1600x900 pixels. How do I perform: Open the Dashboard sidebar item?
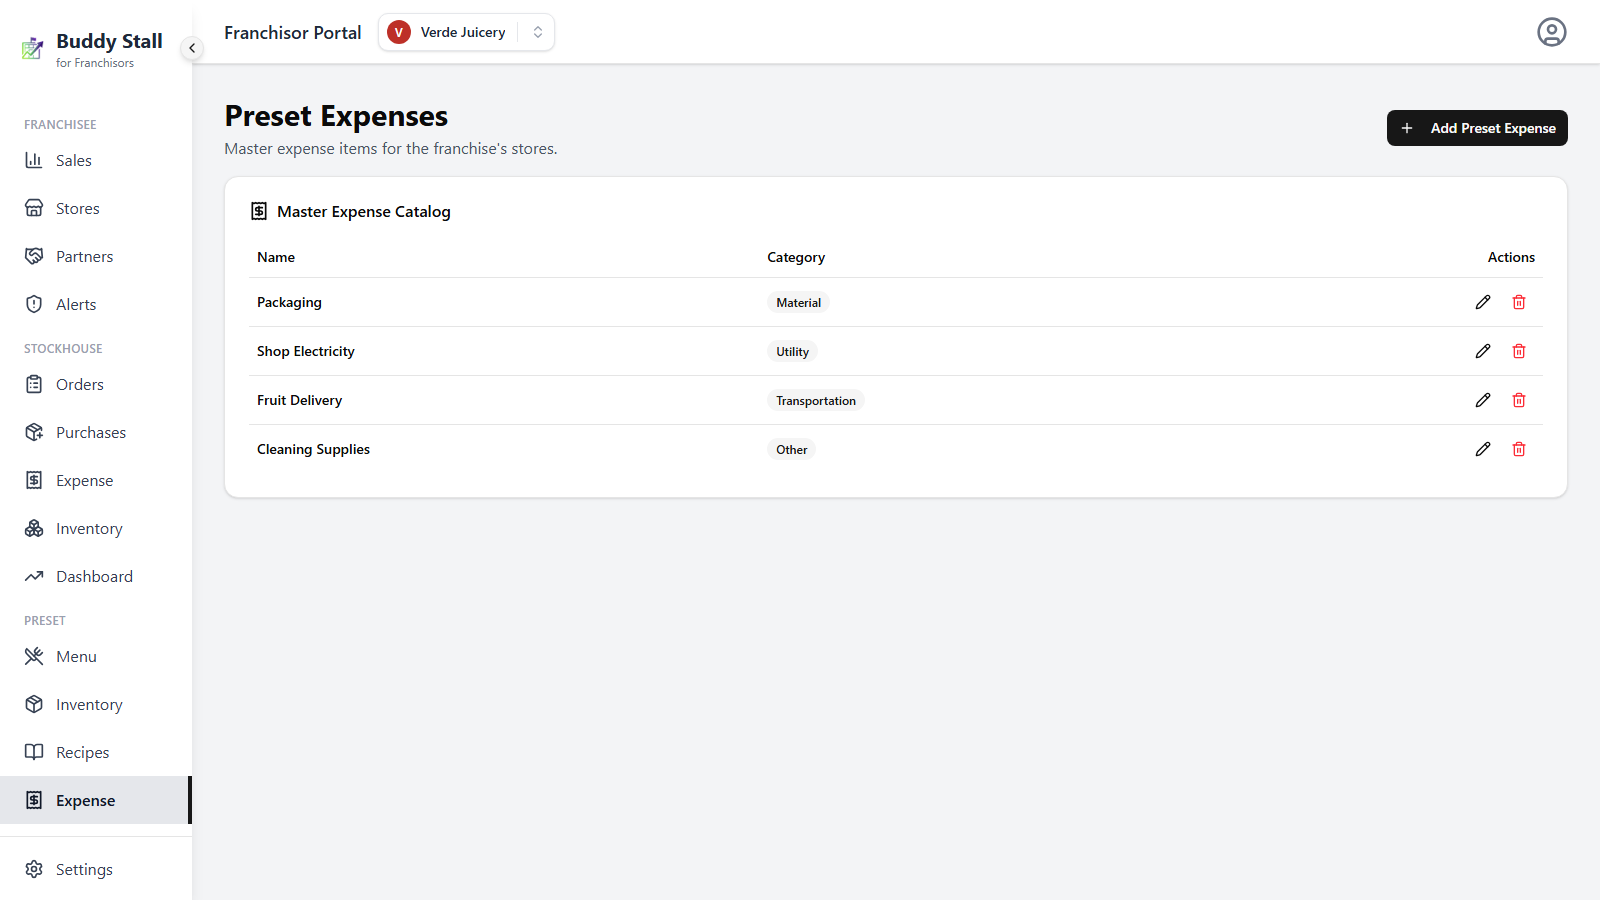click(x=96, y=576)
